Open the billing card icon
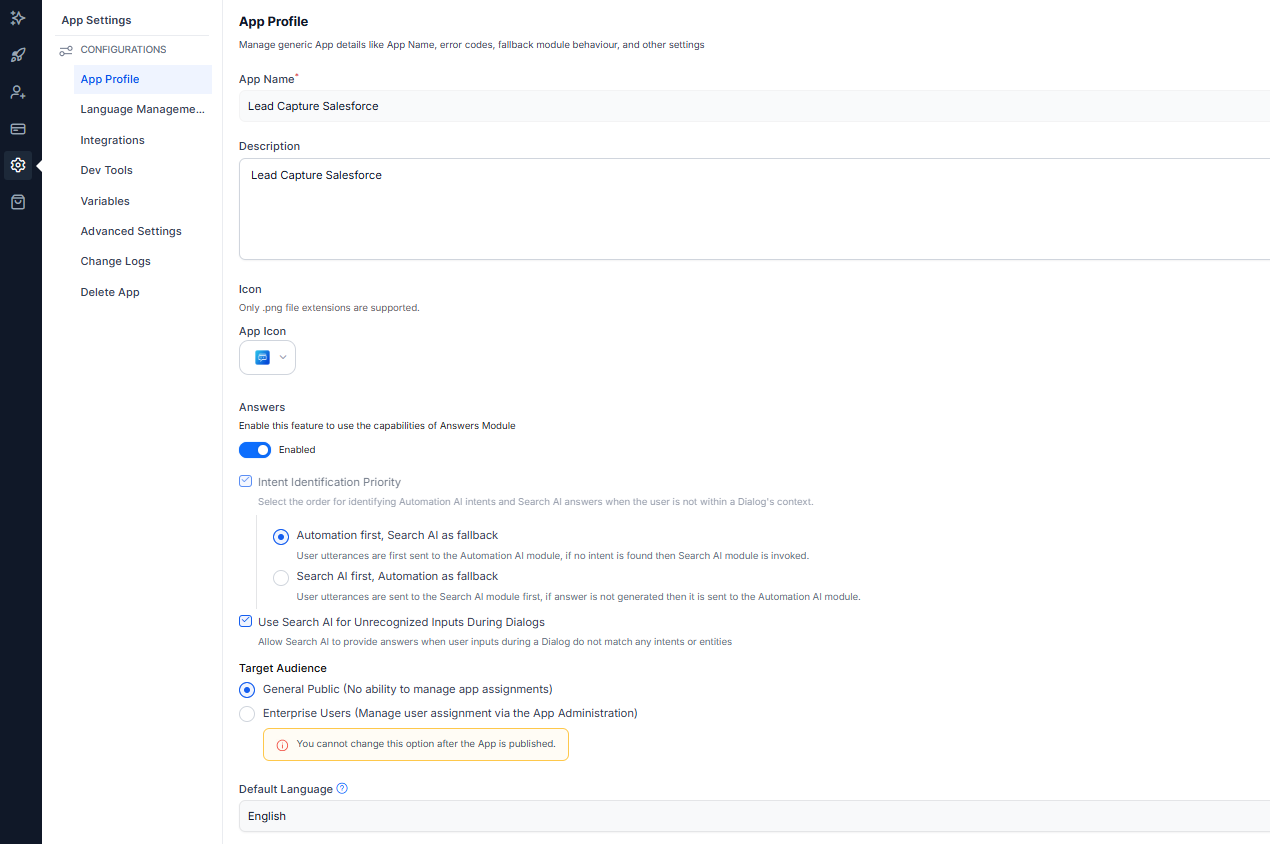Viewport: 1270px width, 844px height. pyautogui.click(x=18, y=129)
